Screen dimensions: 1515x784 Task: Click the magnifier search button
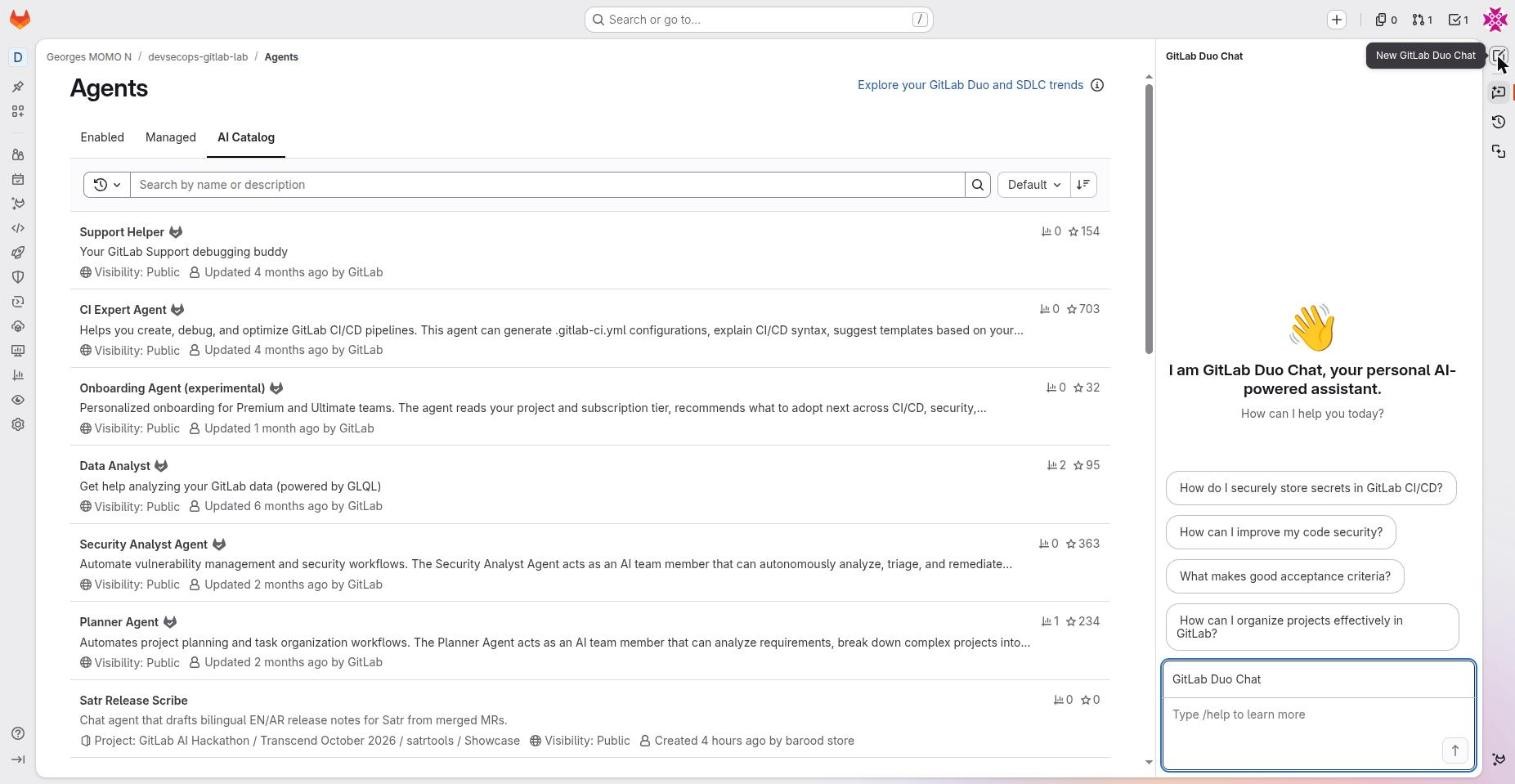(978, 185)
